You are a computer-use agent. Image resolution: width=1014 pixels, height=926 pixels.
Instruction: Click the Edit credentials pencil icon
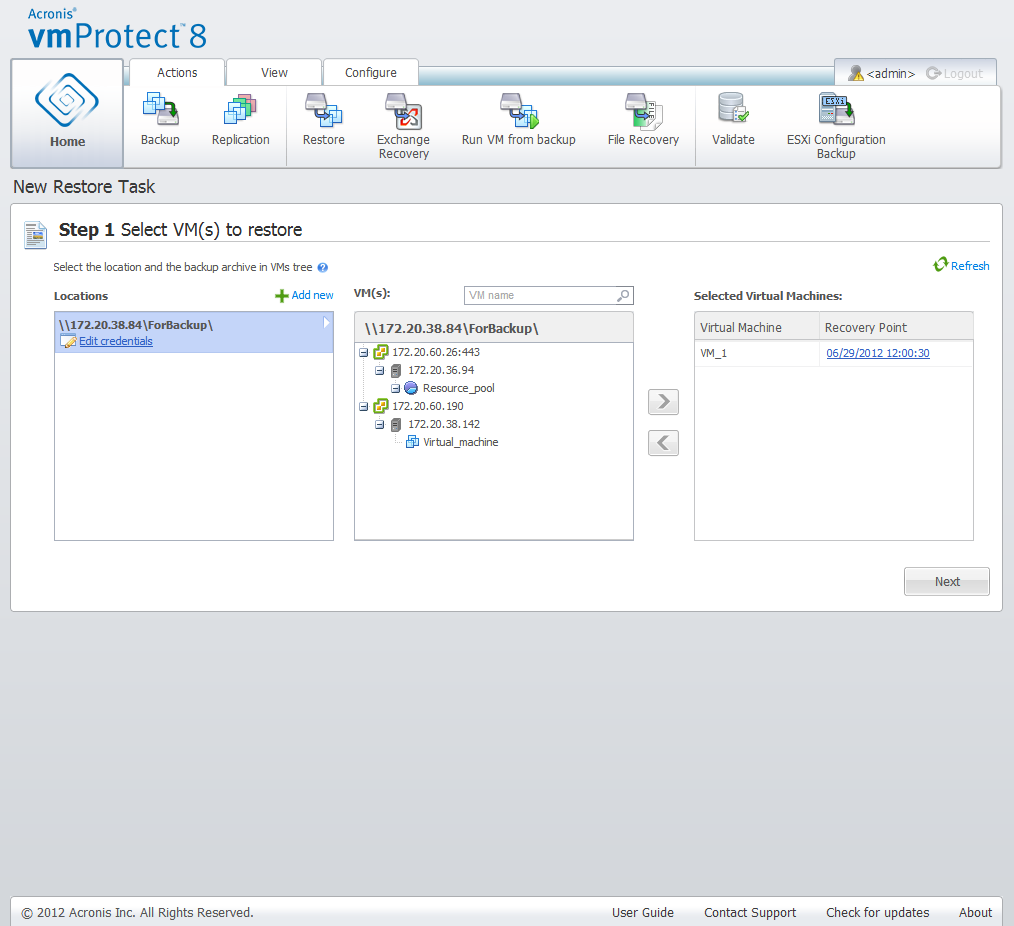[68, 341]
